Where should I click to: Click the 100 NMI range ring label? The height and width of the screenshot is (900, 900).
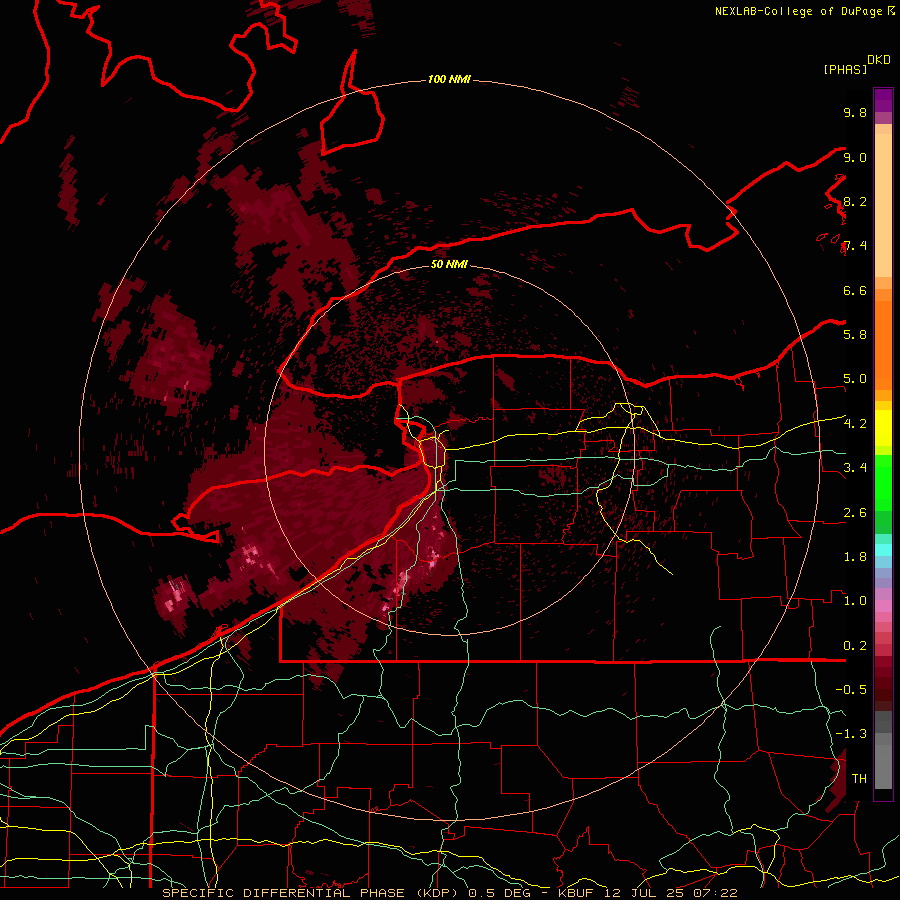coord(449,79)
